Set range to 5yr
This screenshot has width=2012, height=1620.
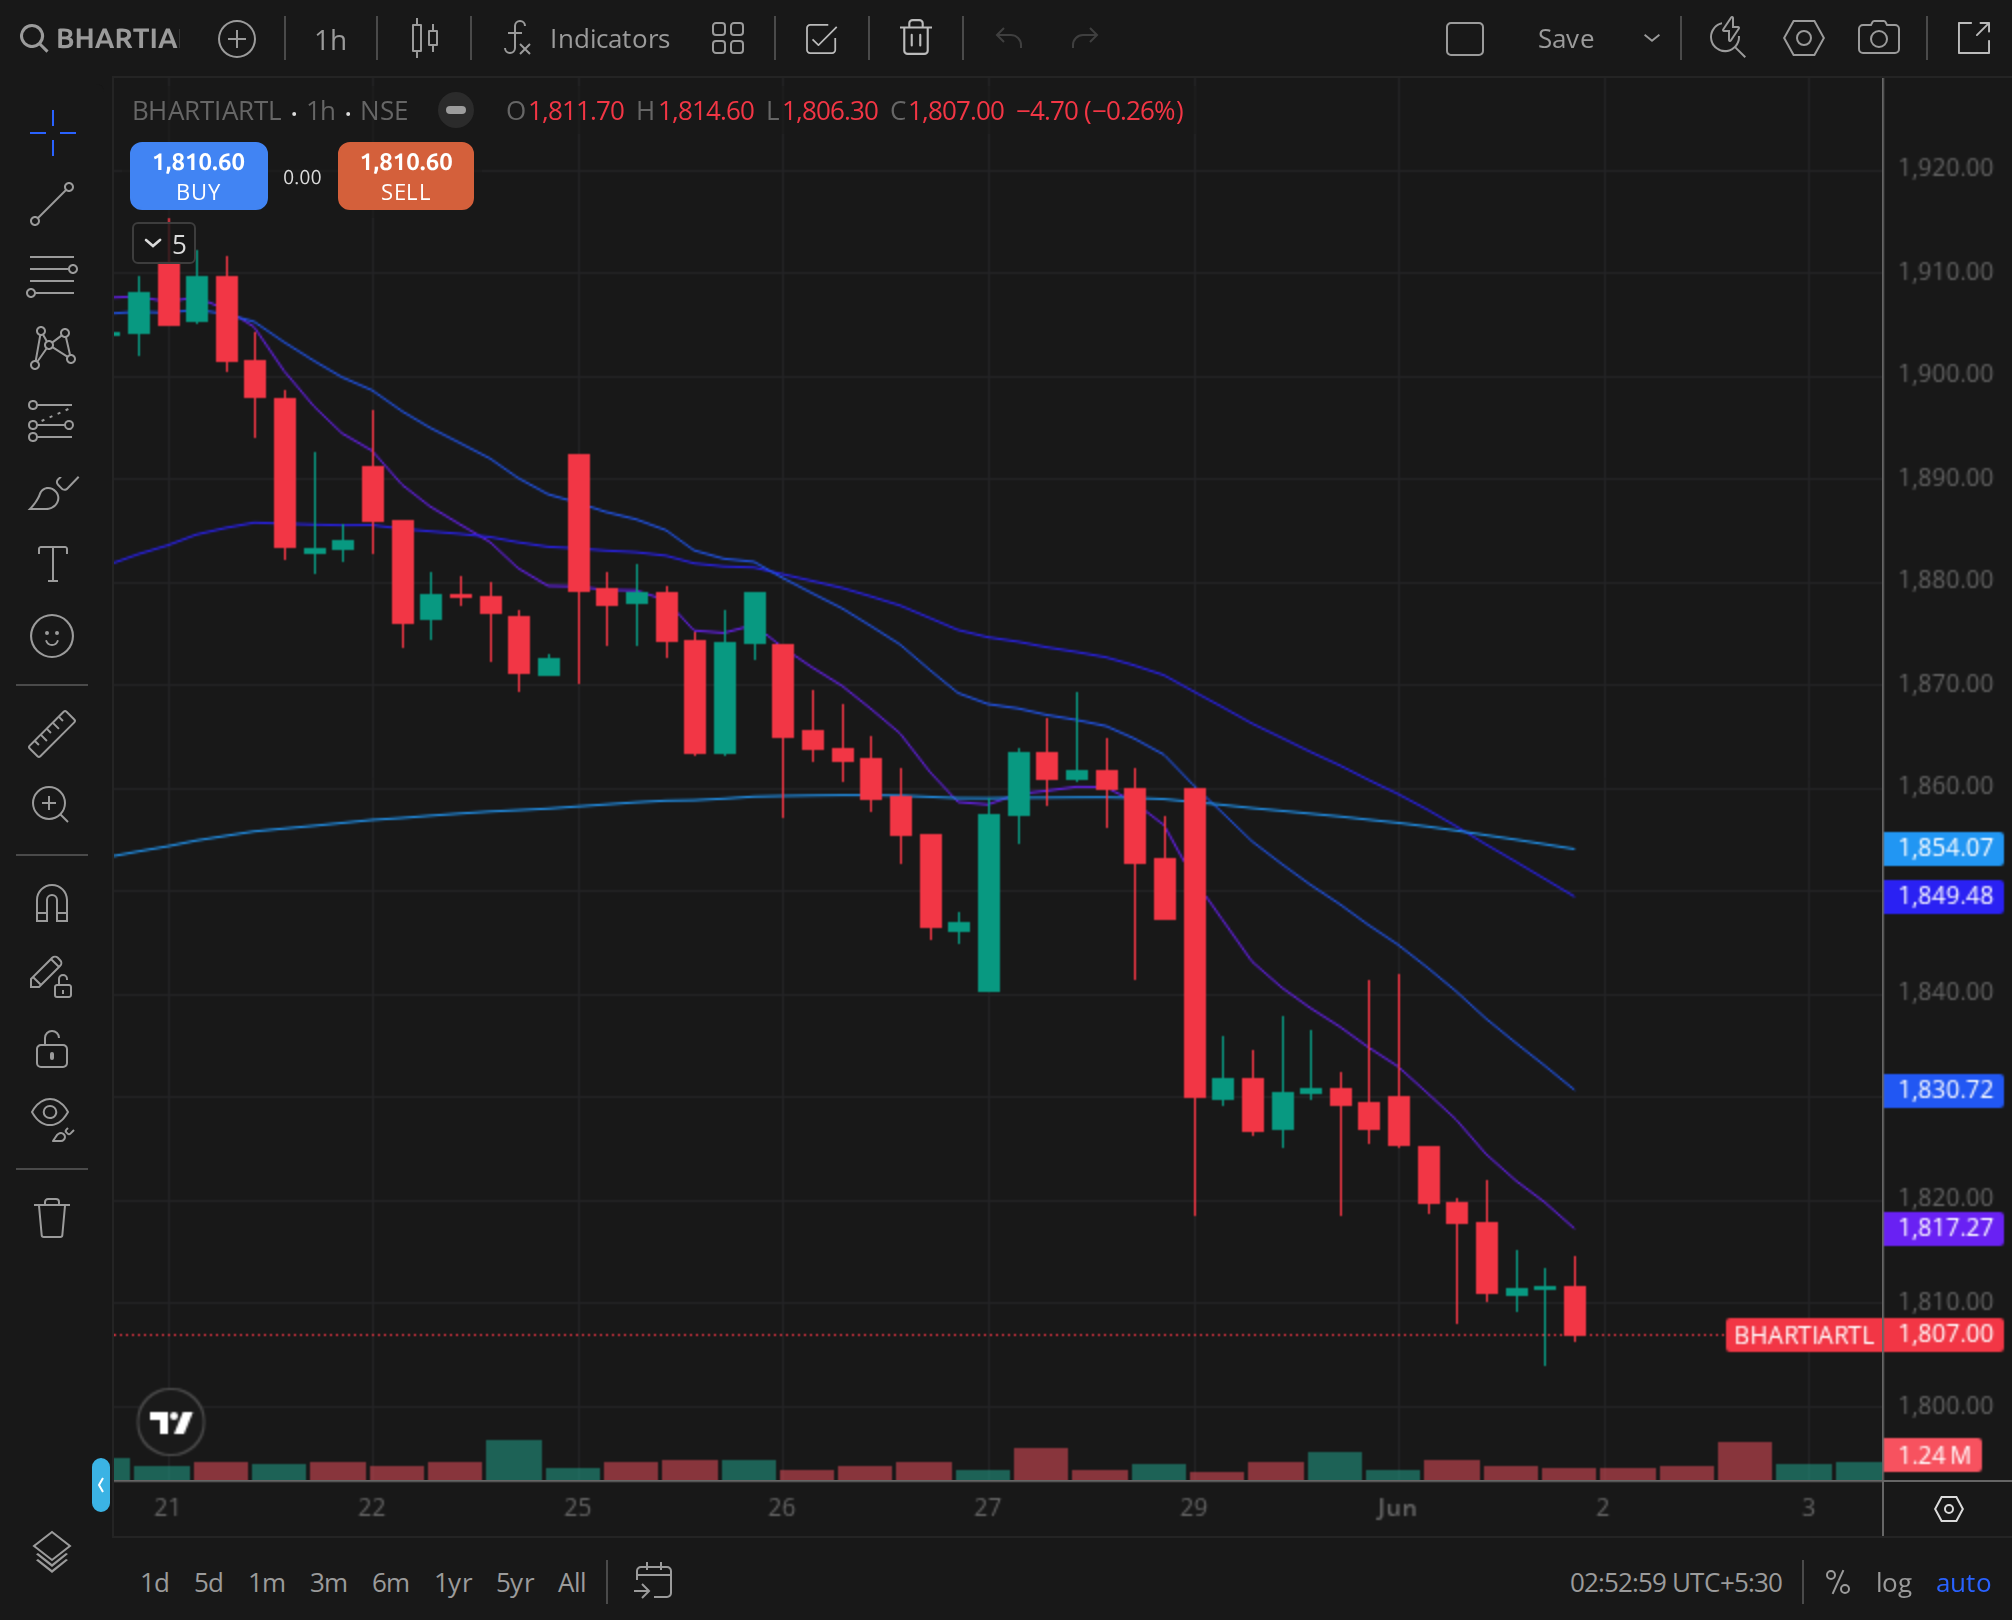point(515,1583)
